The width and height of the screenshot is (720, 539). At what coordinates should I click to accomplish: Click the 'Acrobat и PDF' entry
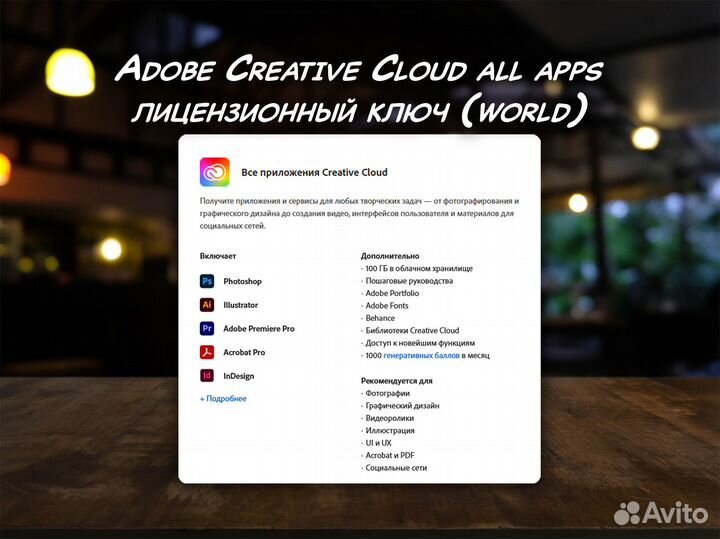point(388,455)
